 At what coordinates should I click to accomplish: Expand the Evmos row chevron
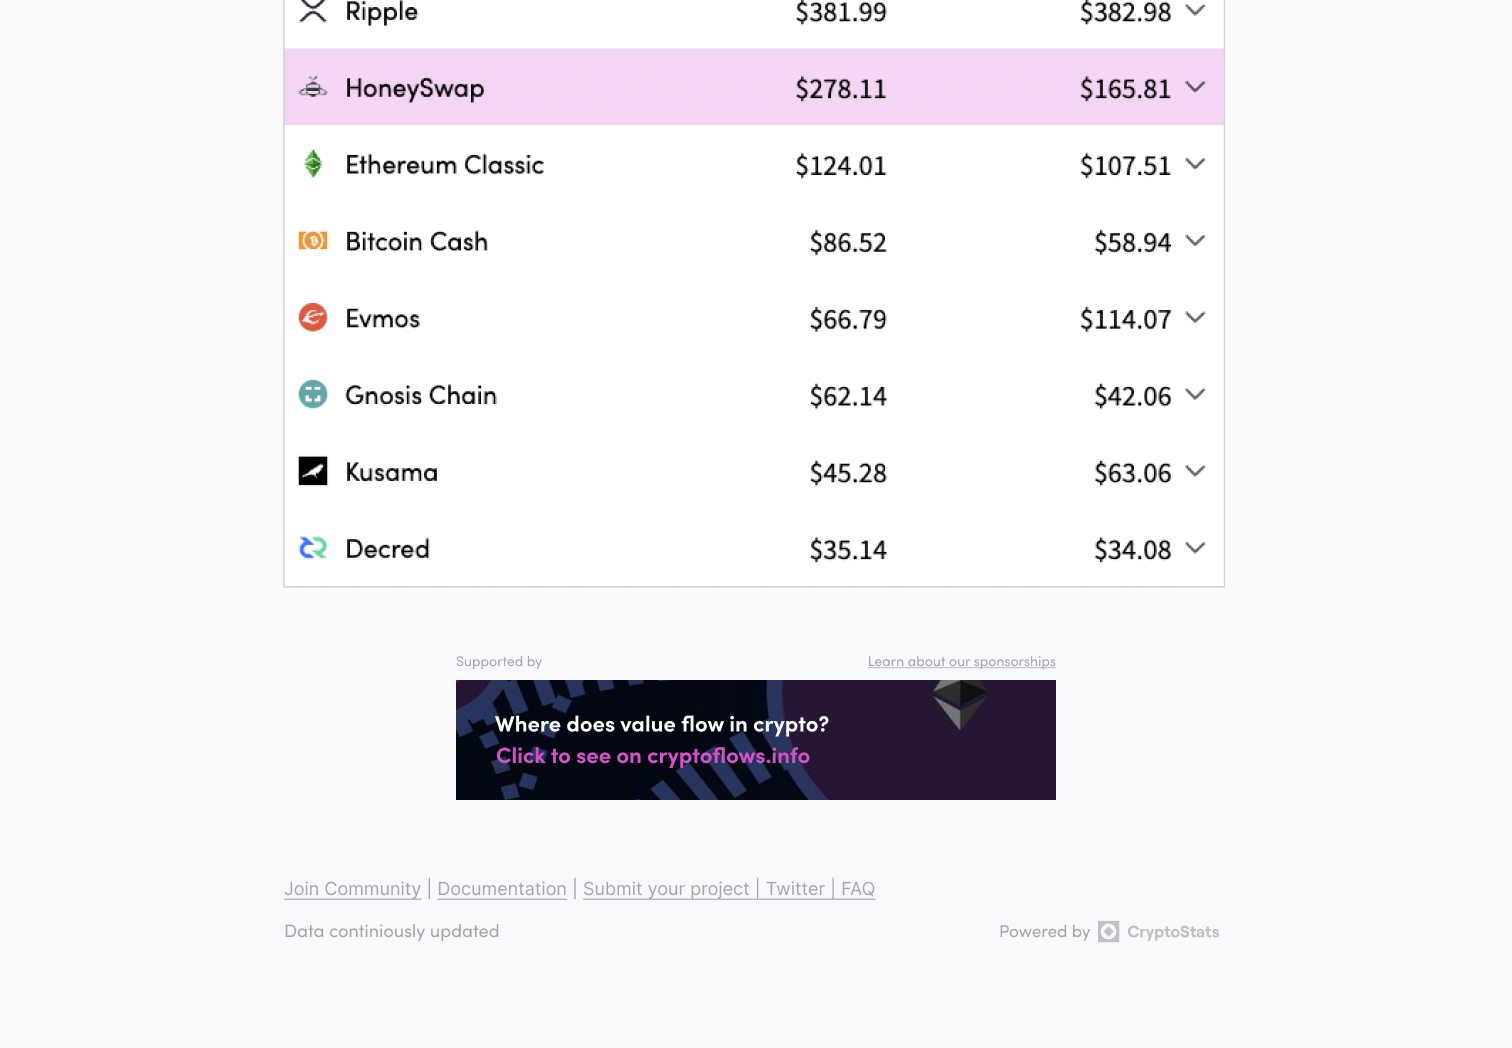pyautogui.click(x=1195, y=318)
